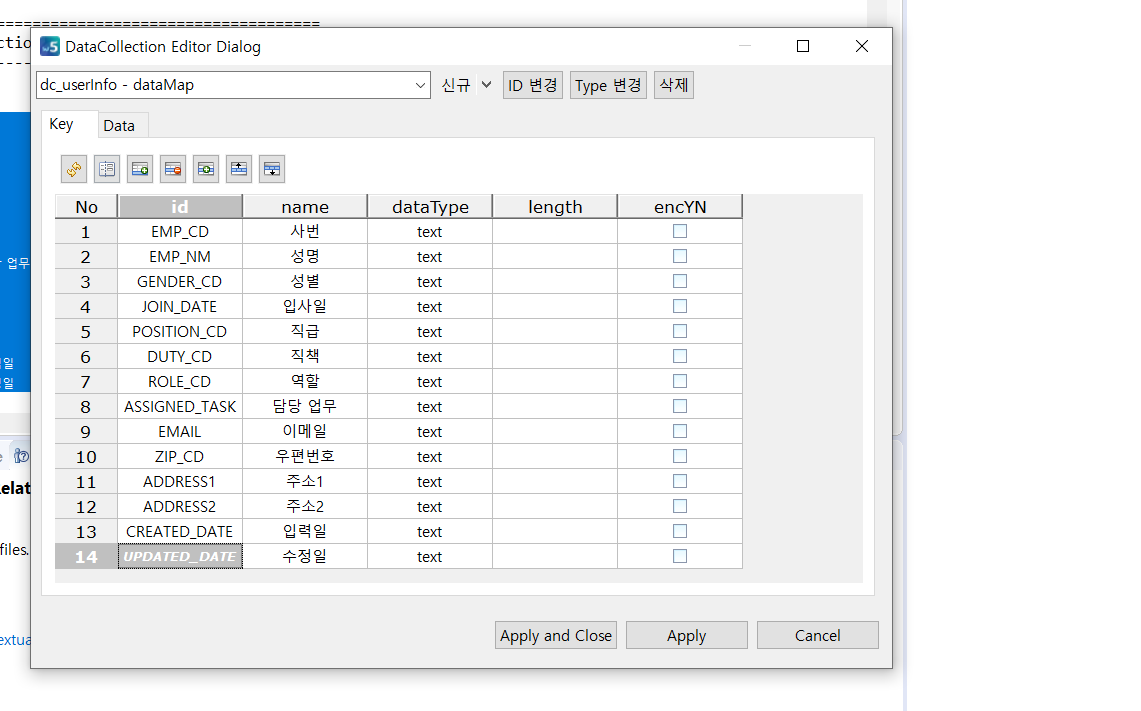The height and width of the screenshot is (711, 1141).
Task: Toggle encYN for the GENDER_CD row
Action: tap(680, 281)
